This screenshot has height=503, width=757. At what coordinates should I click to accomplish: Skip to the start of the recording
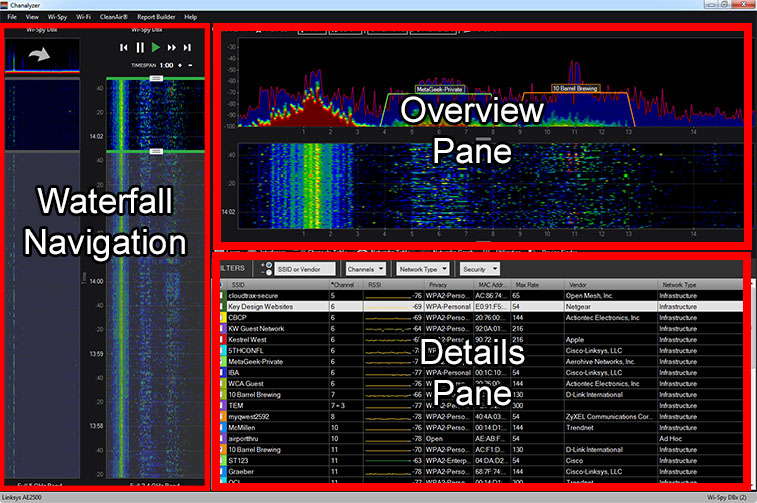click(x=124, y=47)
